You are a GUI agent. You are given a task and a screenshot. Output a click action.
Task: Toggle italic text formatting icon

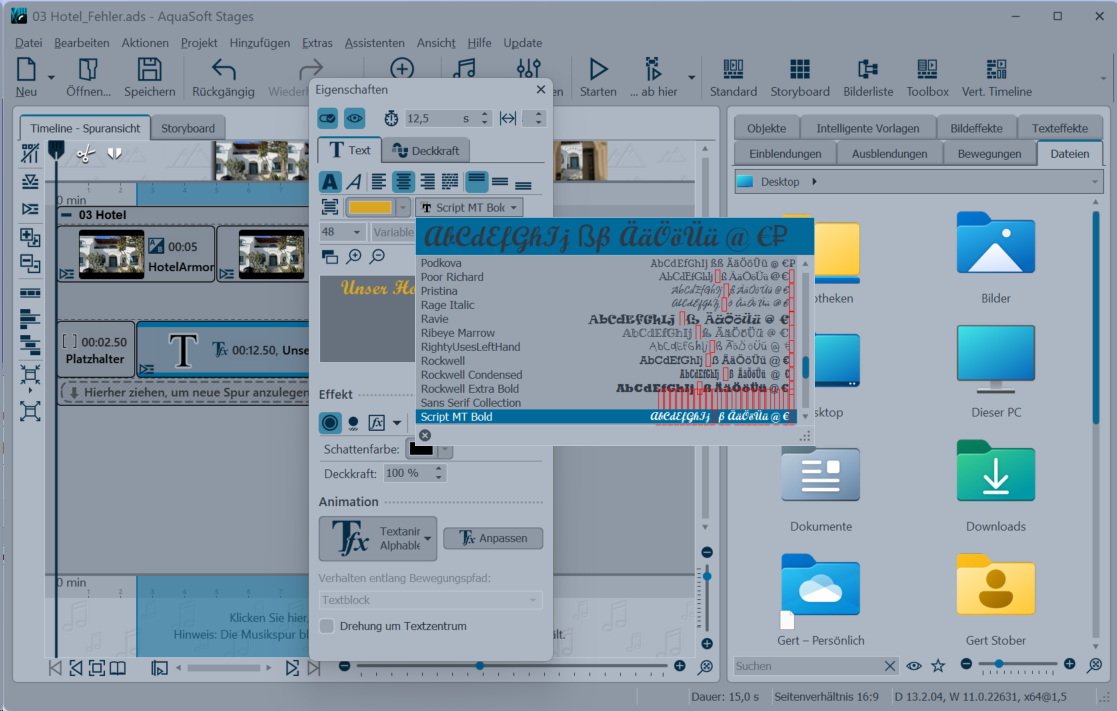(x=353, y=182)
